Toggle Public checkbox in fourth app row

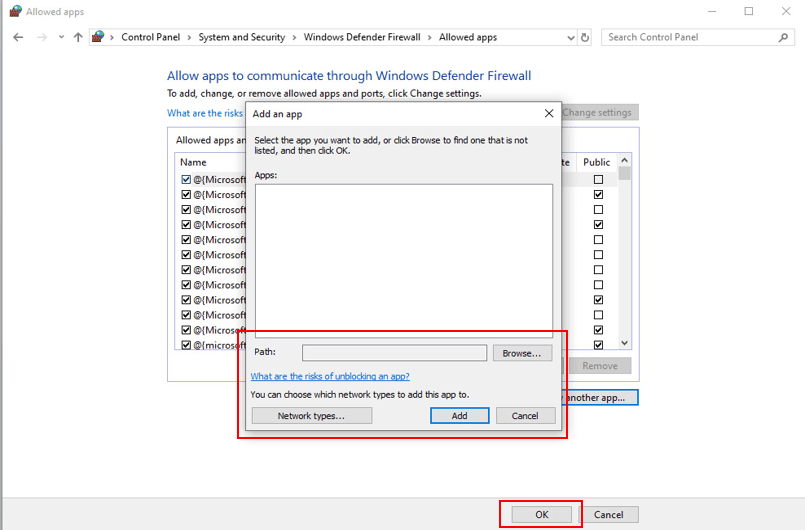click(x=598, y=224)
